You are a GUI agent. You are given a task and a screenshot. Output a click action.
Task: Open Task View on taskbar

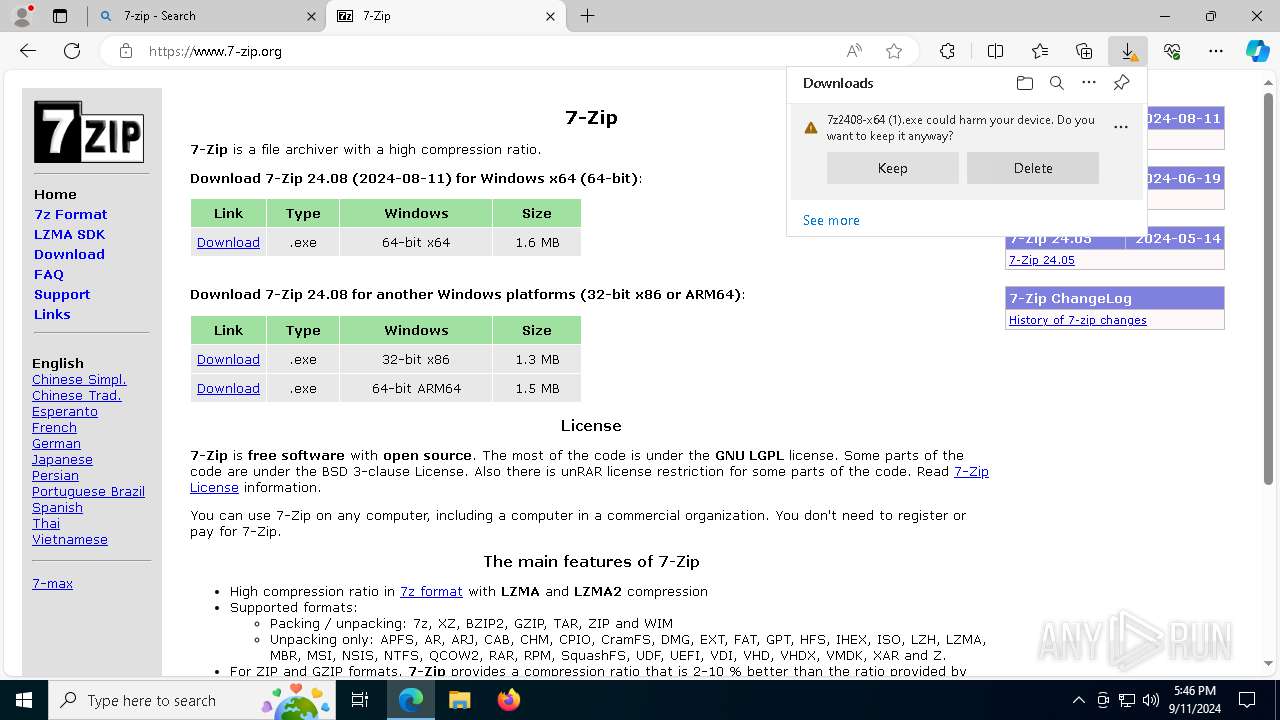tap(360, 700)
